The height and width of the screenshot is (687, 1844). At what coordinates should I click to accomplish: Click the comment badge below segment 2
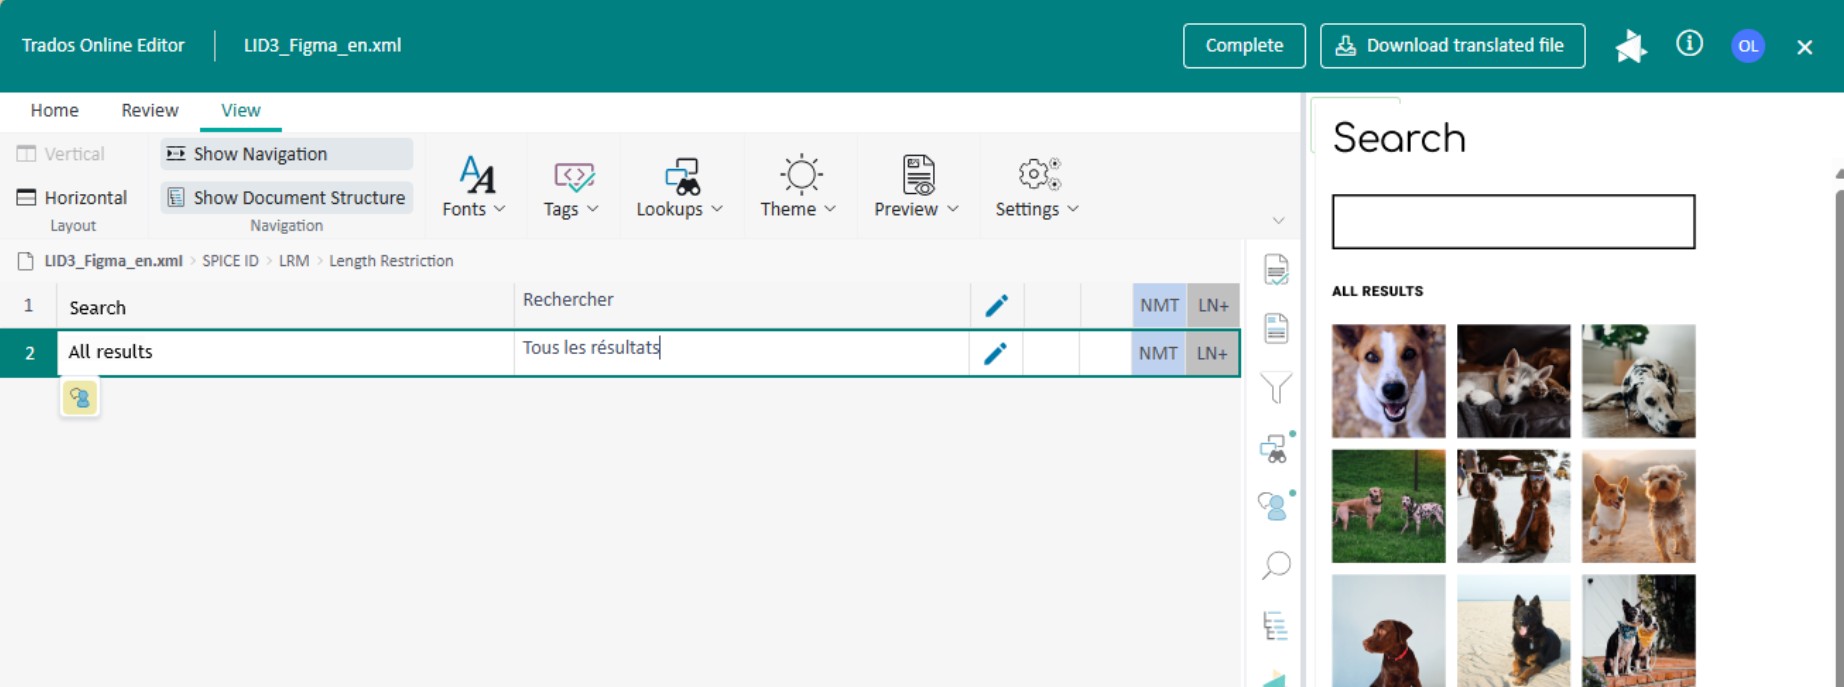click(80, 398)
